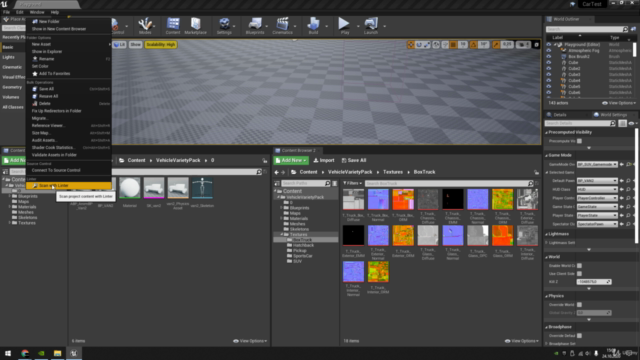This screenshot has width=640, height=360.
Task: Toggle Use Client Side checkbox
Action: [x=579, y=273]
